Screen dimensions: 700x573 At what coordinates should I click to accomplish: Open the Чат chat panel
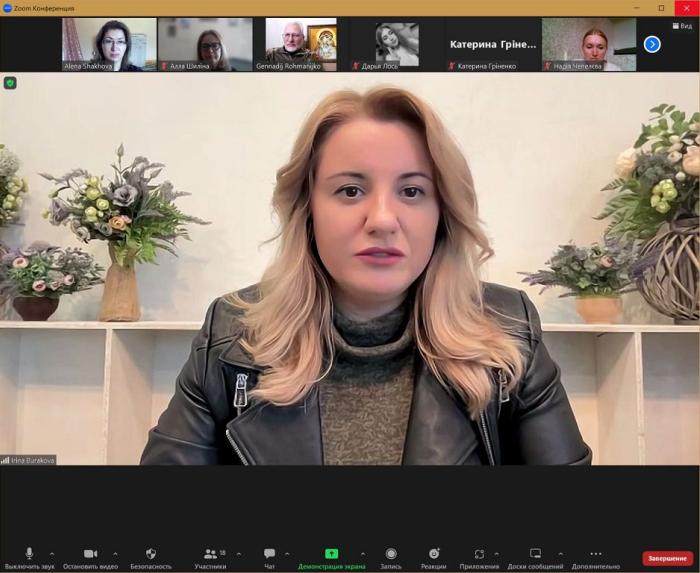[x=269, y=555]
